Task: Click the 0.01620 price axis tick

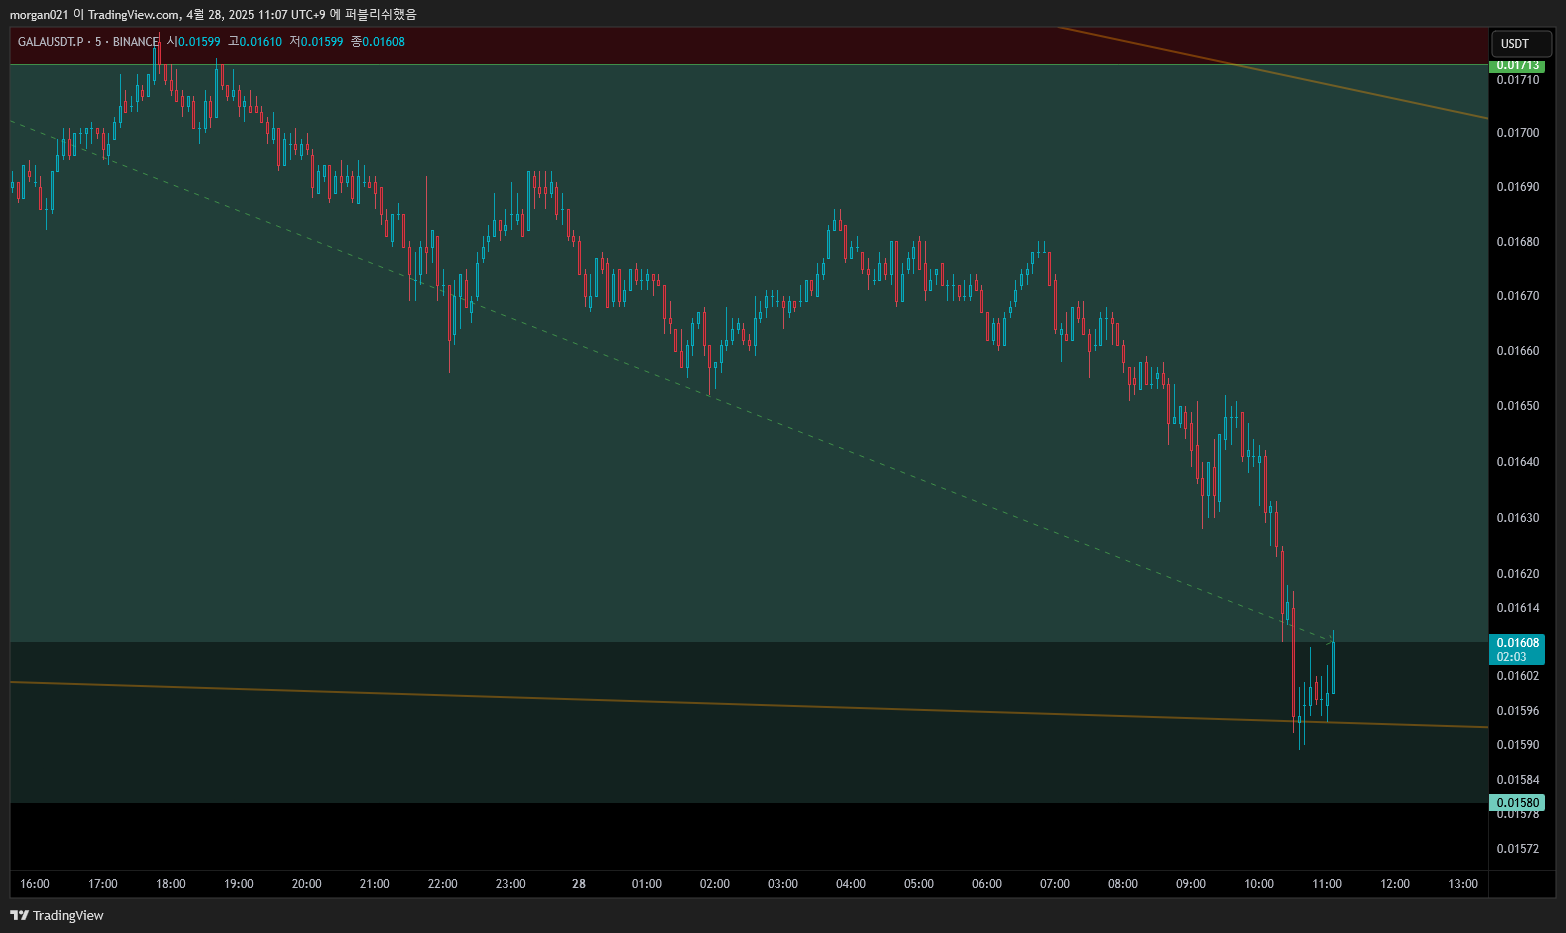Action: point(1518,574)
